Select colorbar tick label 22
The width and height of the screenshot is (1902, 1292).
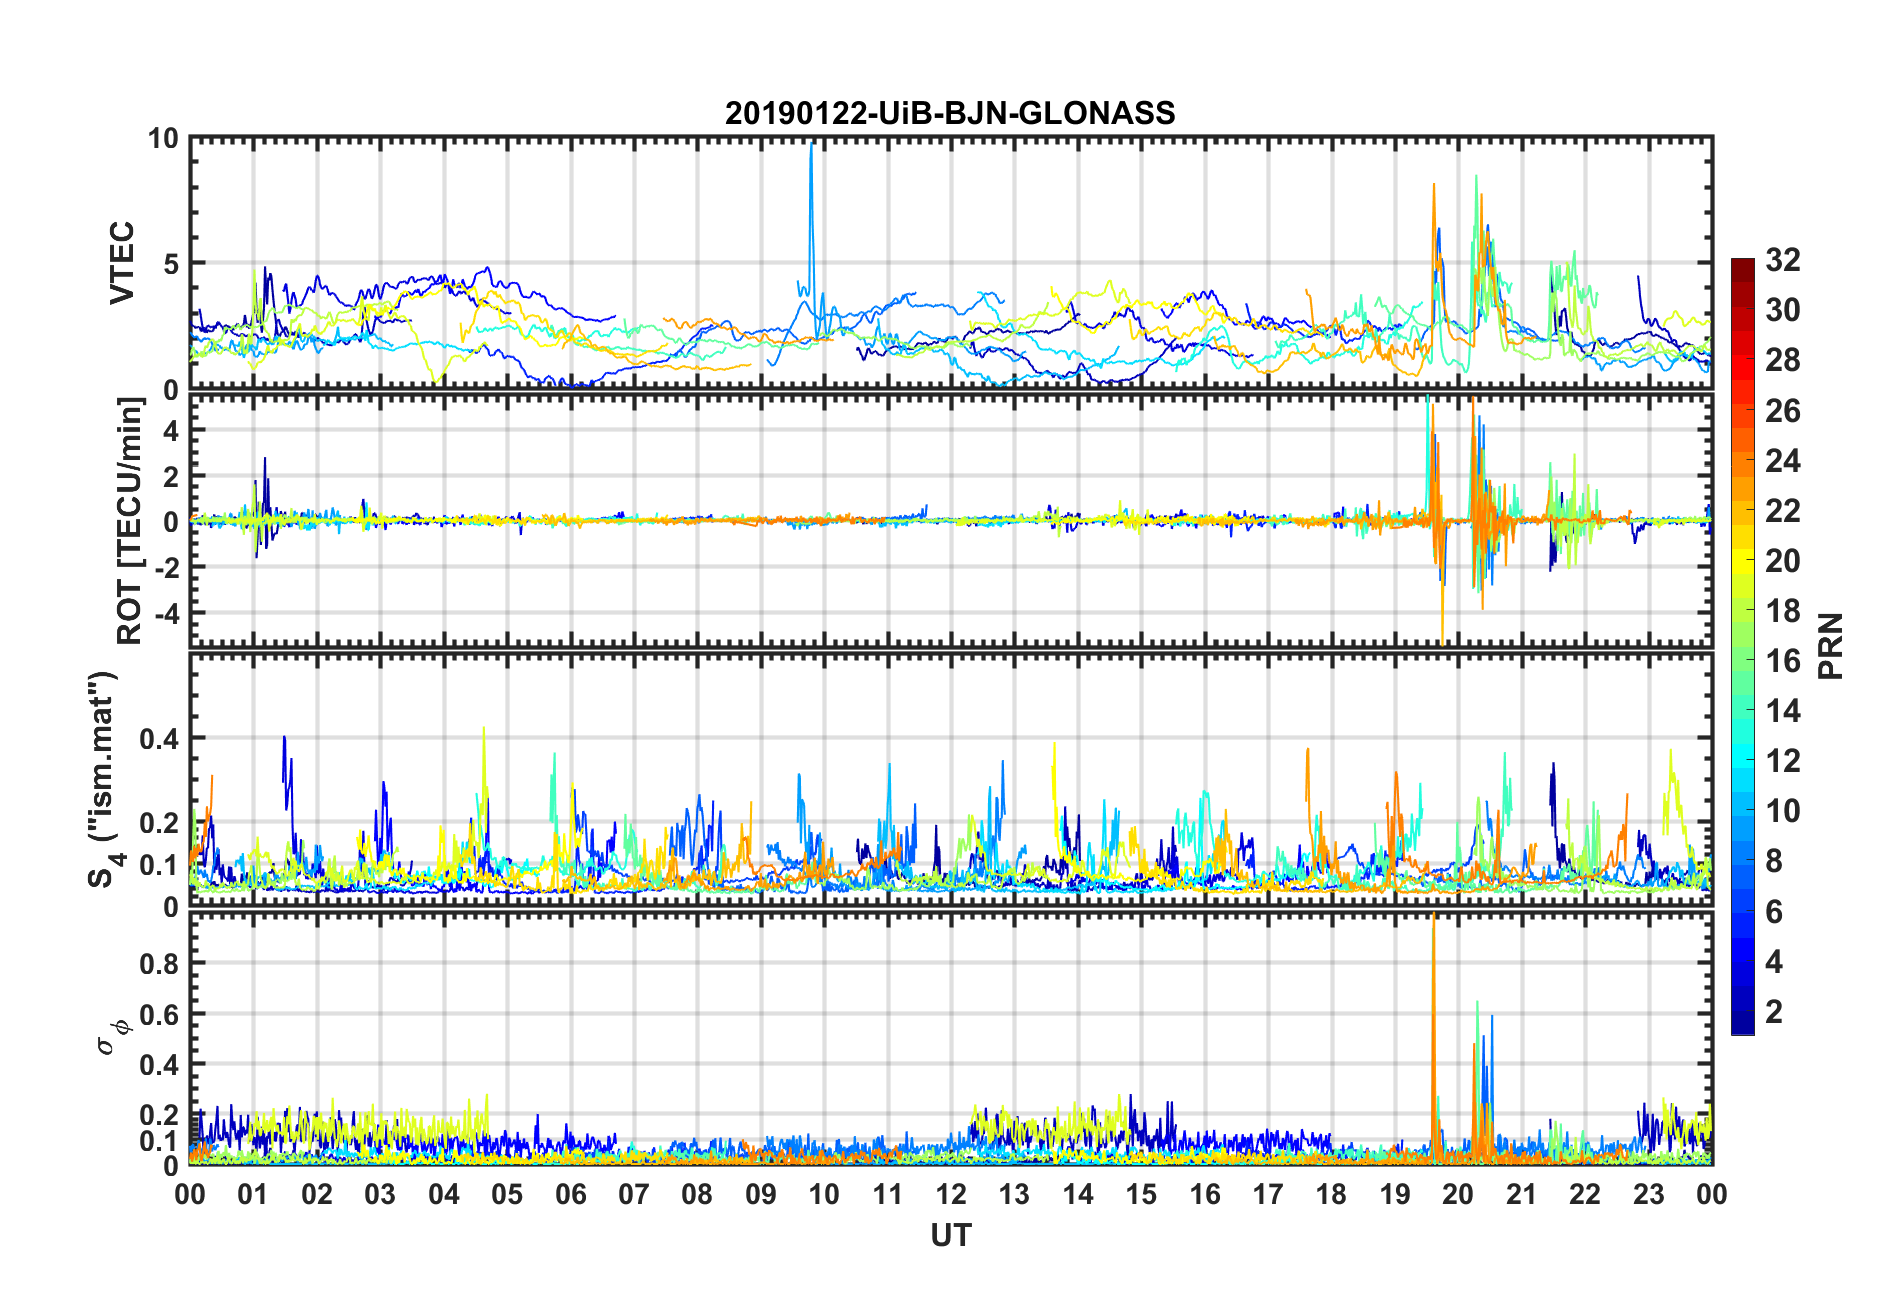[x=1783, y=511]
